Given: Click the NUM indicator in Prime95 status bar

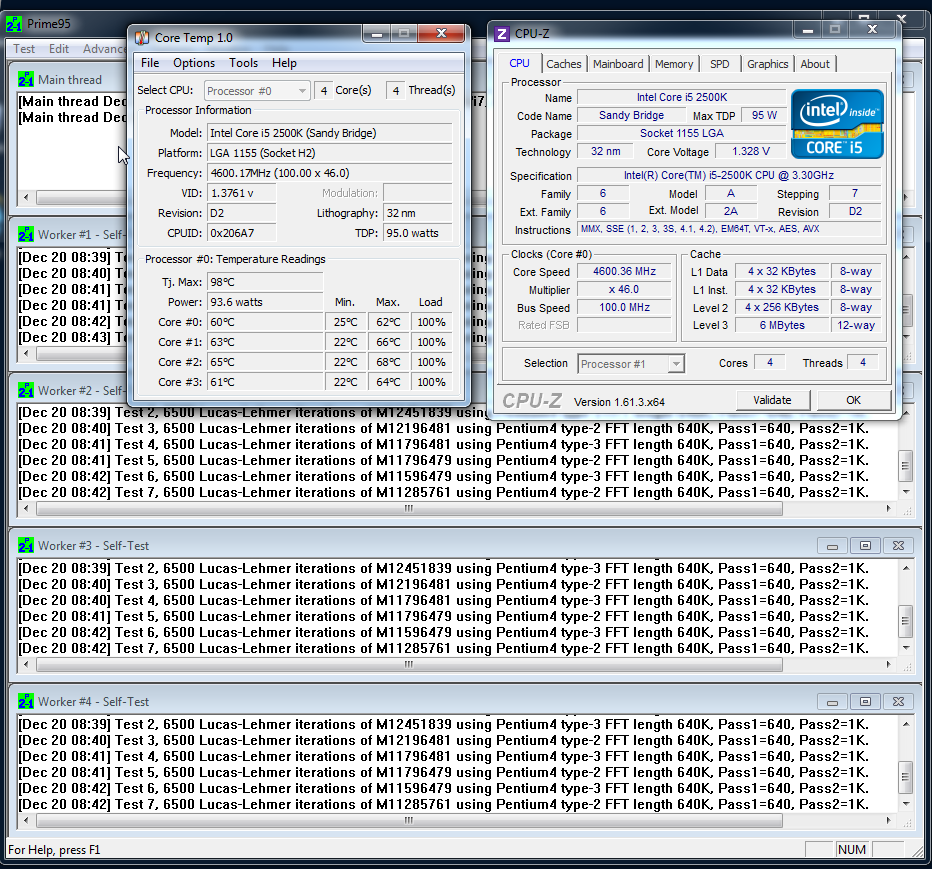Looking at the screenshot, I should [851, 849].
